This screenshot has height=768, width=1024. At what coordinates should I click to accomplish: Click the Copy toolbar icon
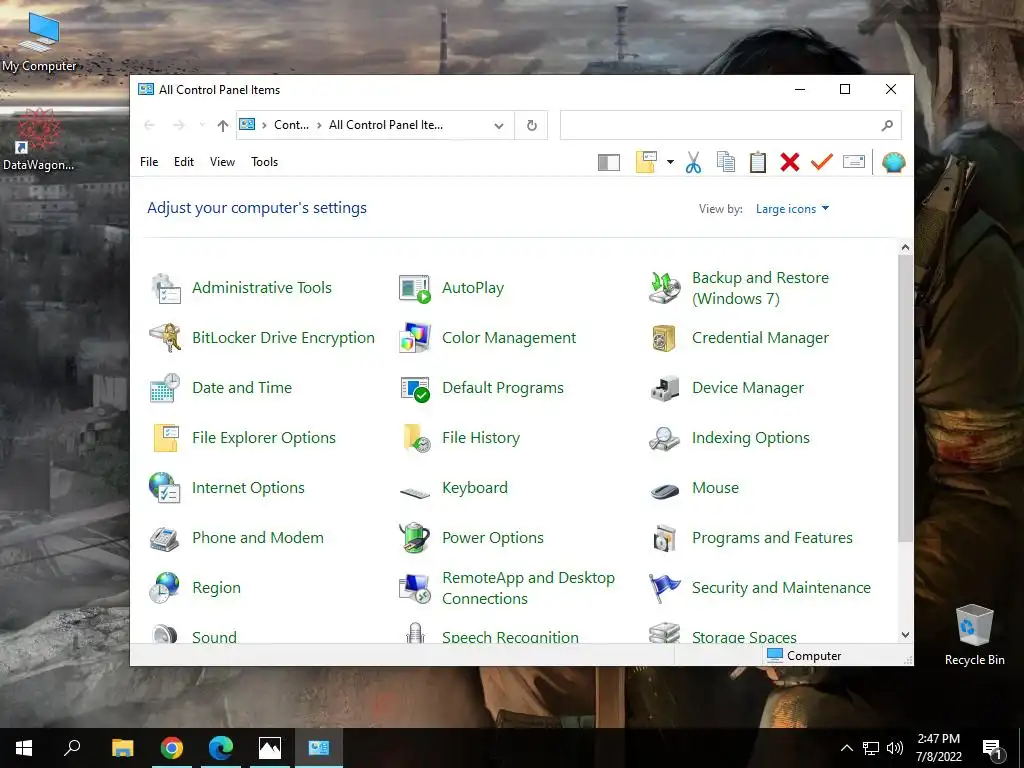(x=726, y=162)
